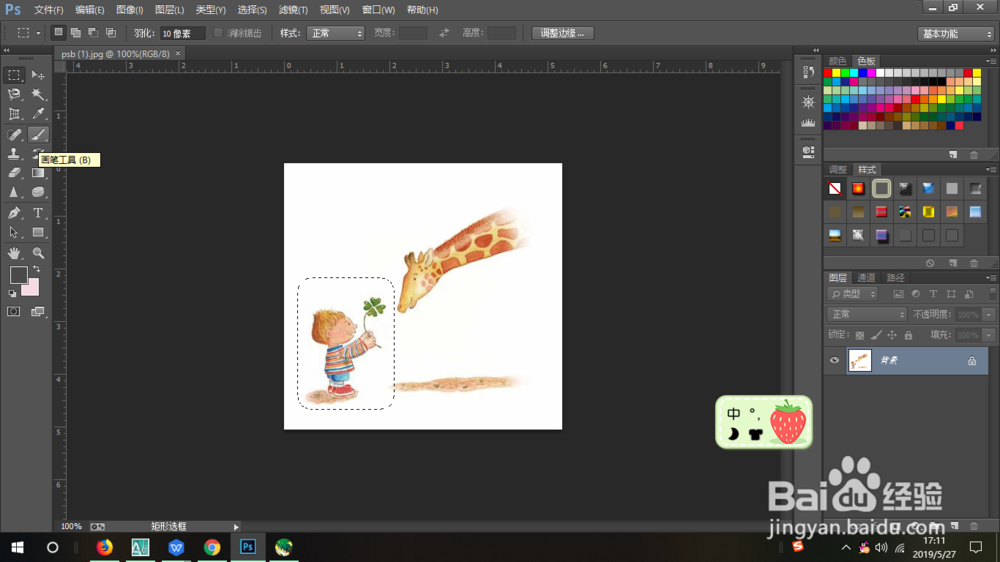This screenshot has height=562, width=1000.
Task: Open the Swatches panel flyout menu
Action: pyautogui.click(x=990, y=61)
